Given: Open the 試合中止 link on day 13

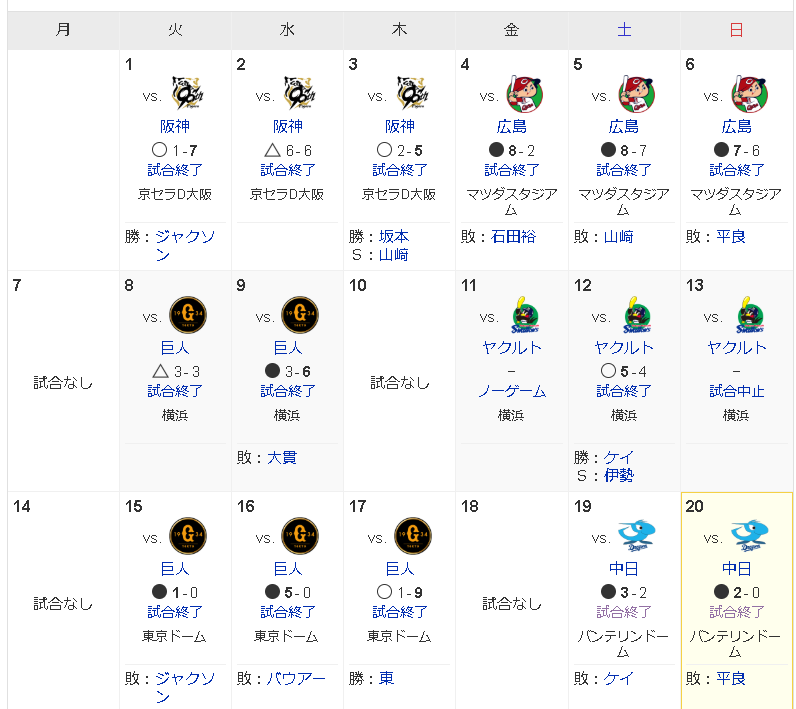Looking at the screenshot, I should 736,391.
